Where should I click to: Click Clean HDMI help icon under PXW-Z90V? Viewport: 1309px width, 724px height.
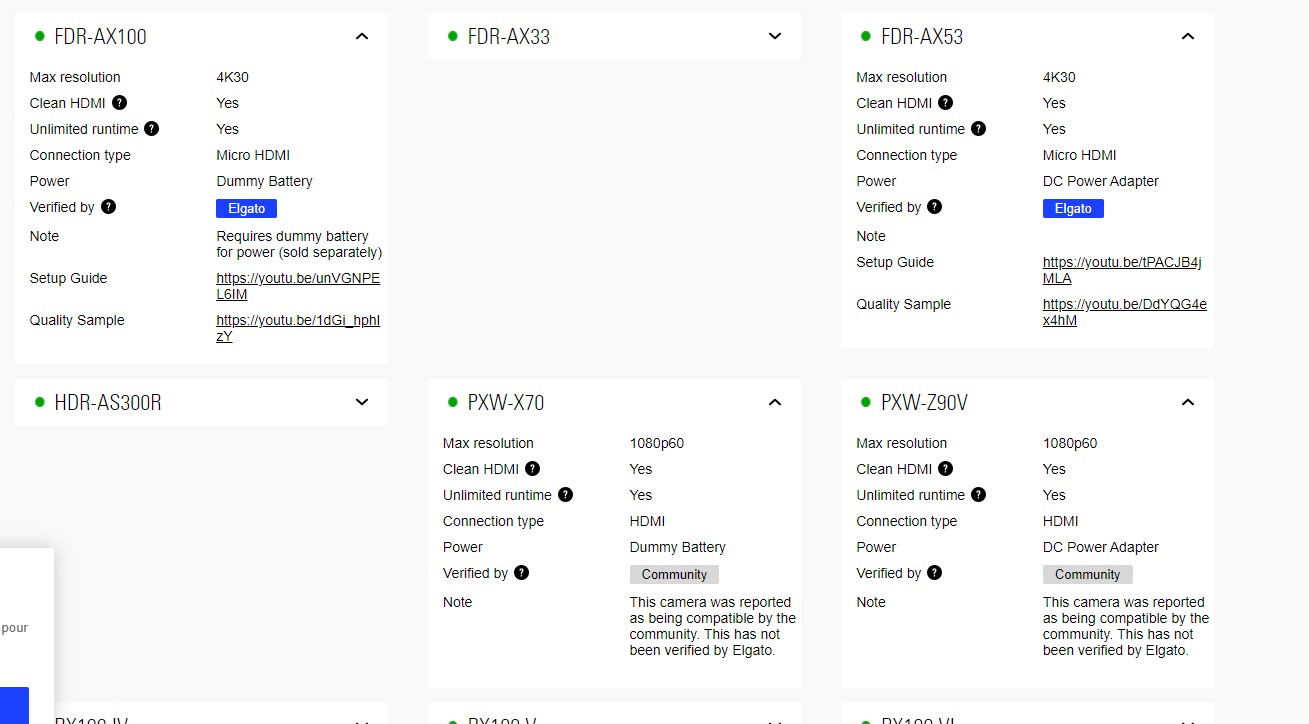pyautogui.click(x=946, y=469)
